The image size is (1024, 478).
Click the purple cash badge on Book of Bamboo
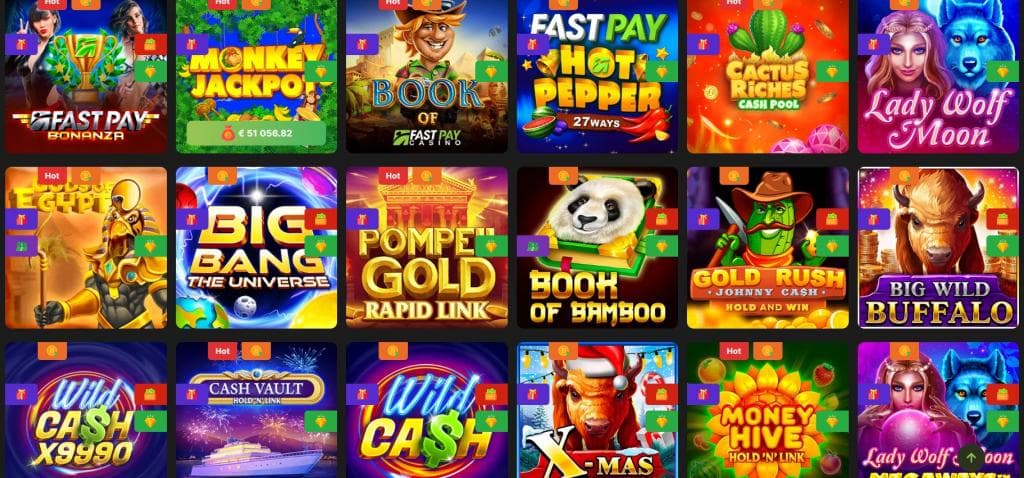[x=533, y=246]
